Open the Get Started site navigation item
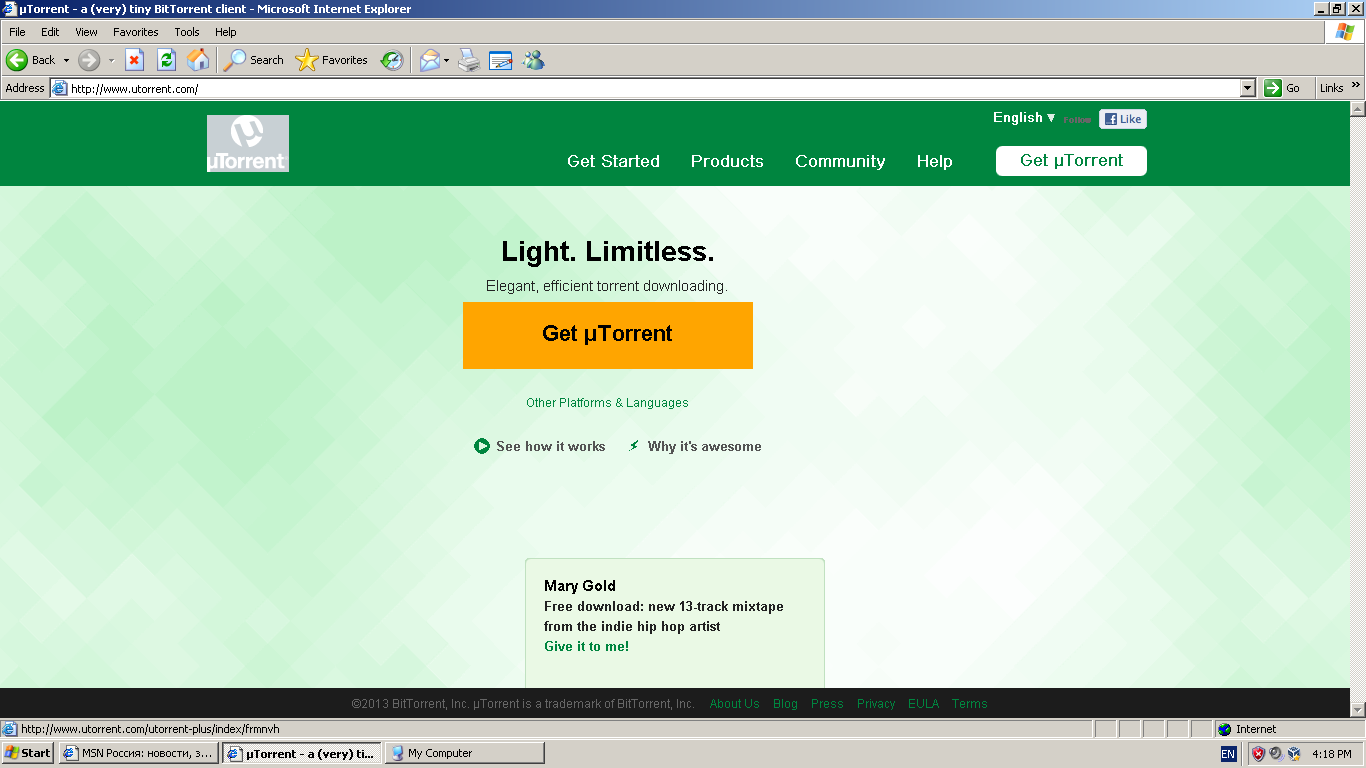1366x768 pixels. (613, 161)
